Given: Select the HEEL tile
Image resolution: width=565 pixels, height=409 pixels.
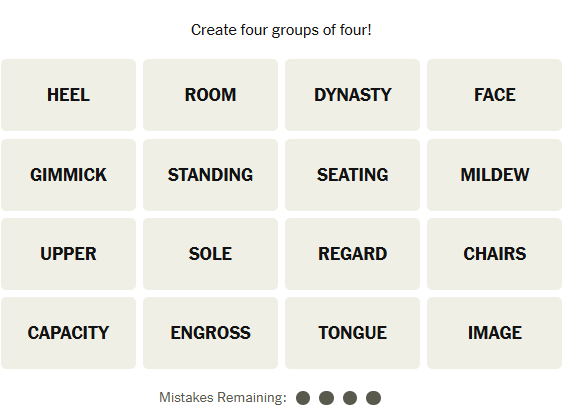Looking at the screenshot, I should (x=68, y=95).
